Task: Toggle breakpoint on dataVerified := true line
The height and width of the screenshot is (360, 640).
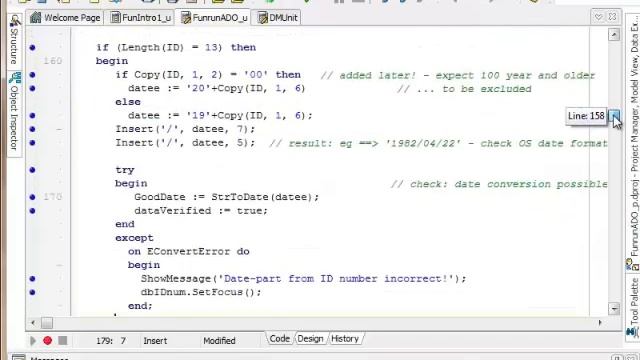Action: 33,211
